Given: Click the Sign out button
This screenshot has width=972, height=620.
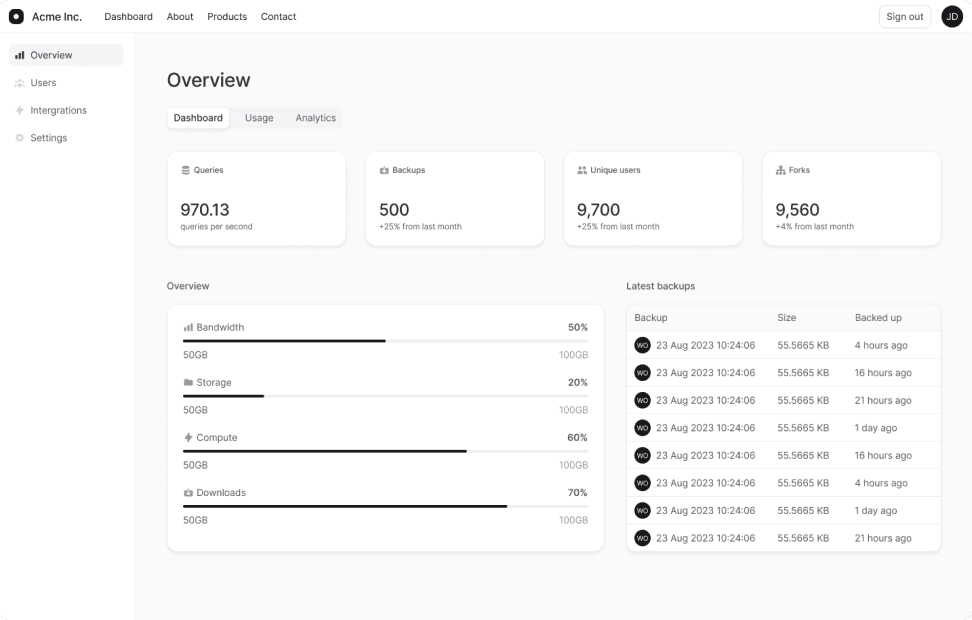Looking at the screenshot, I should click(904, 17).
